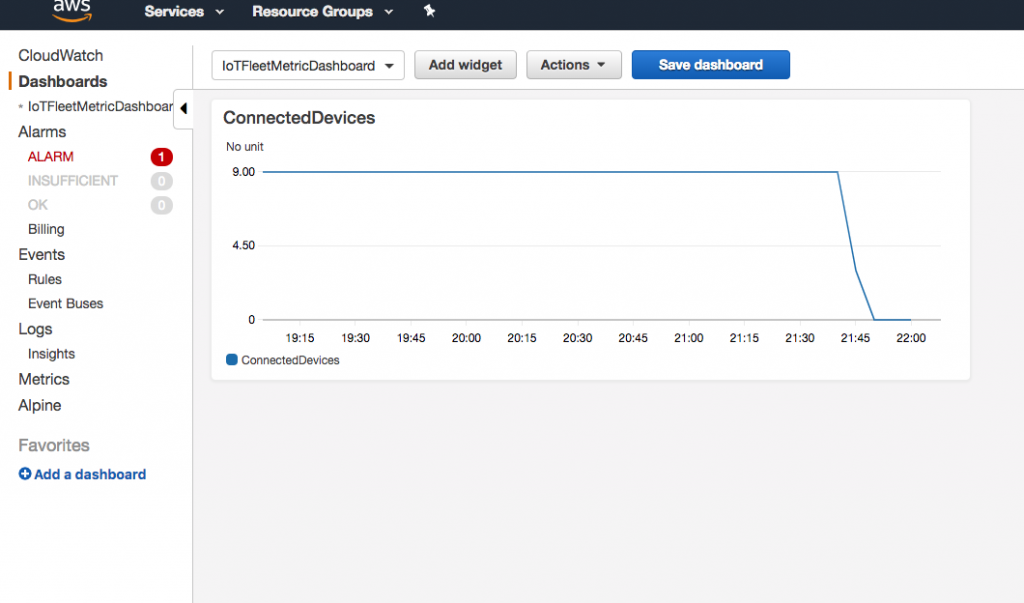
Task: Open the IoTFleetMetricDashboard dropdown selector
Action: pyautogui.click(x=308, y=65)
